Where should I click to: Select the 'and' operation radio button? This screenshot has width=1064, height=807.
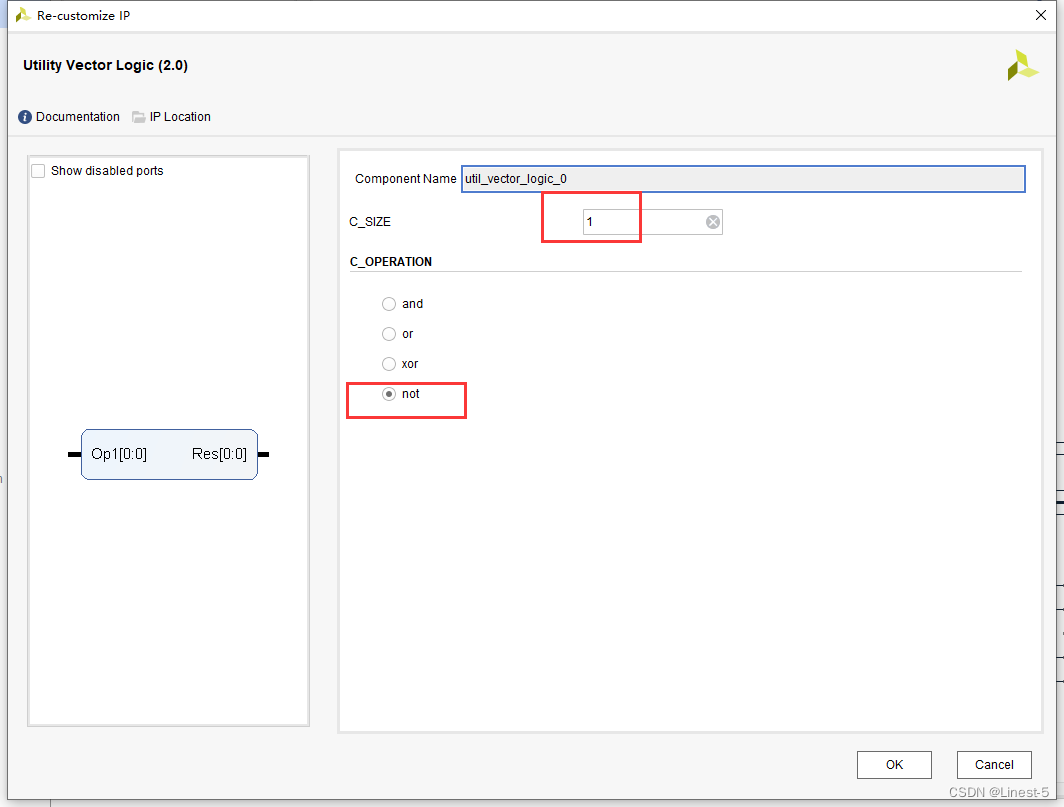pyautogui.click(x=389, y=304)
